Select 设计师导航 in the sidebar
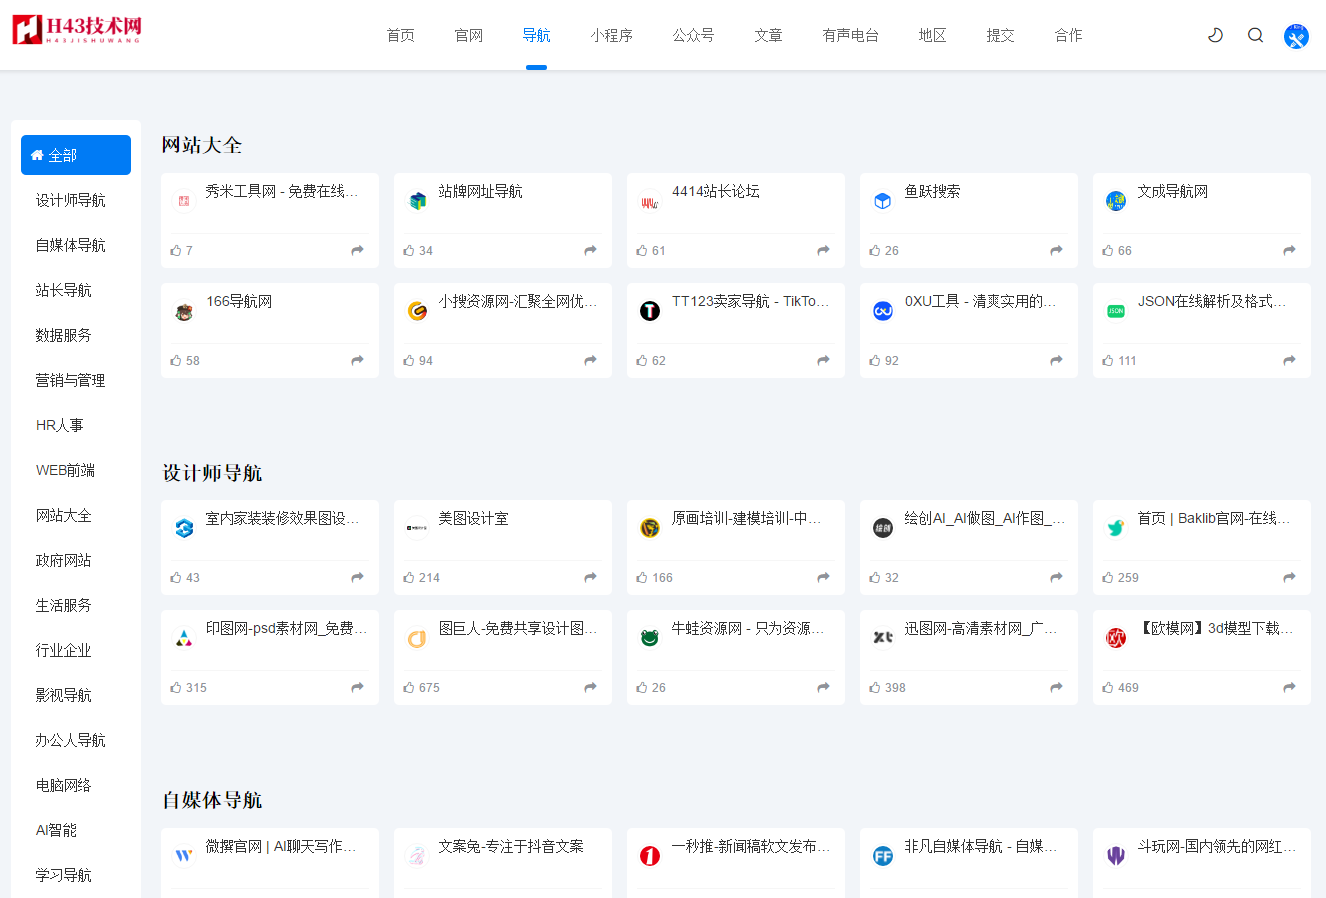Viewport: 1326px width, 898px height. pyautogui.click(x=70, y=200)
